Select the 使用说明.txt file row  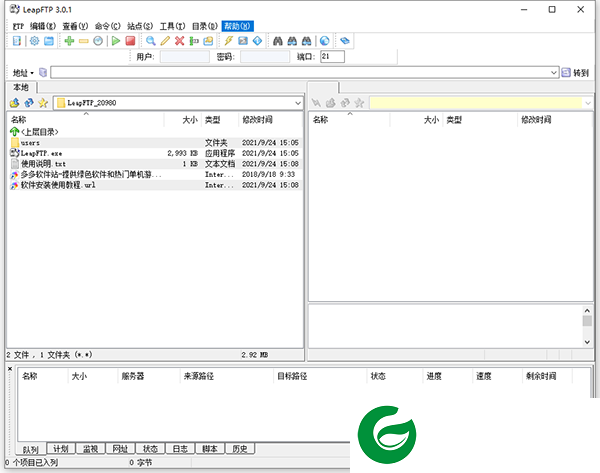click(155, 164)
